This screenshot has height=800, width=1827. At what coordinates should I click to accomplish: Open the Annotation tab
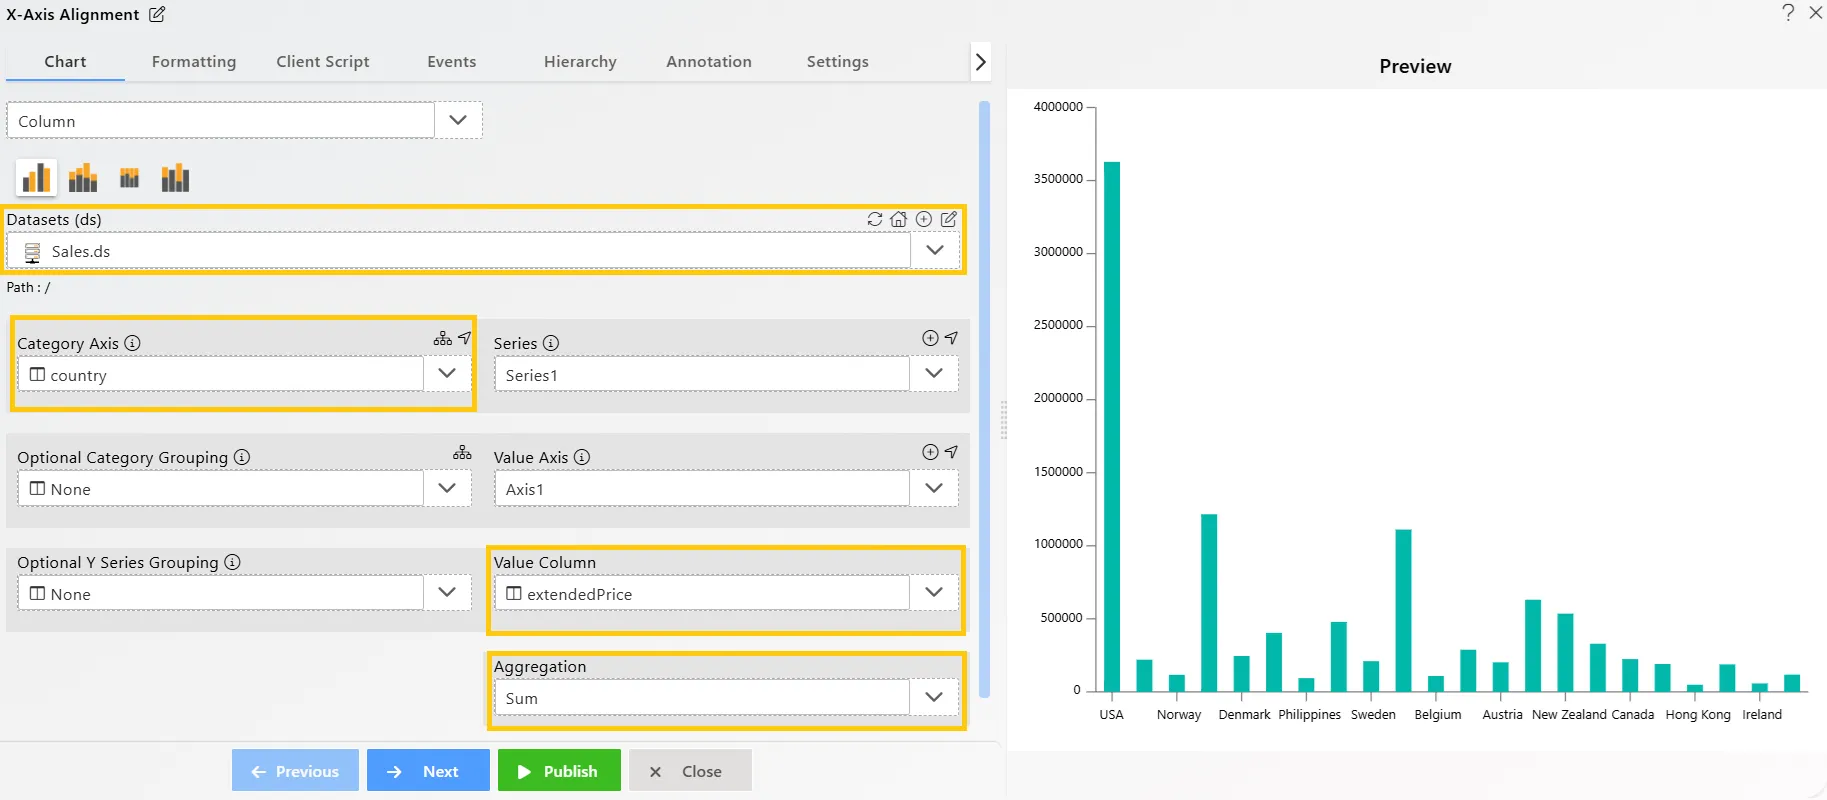[x=709, y=61]
